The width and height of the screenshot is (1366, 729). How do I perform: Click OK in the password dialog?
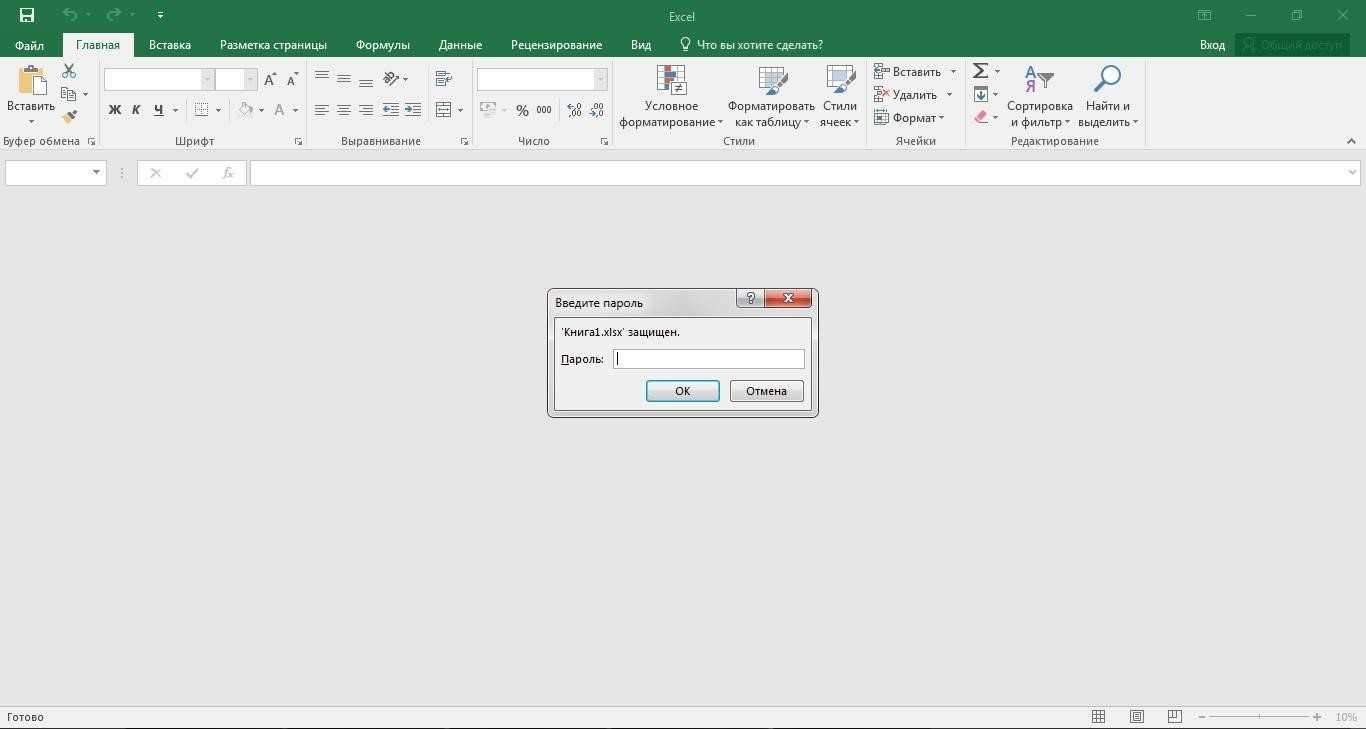tap(682, 391)
